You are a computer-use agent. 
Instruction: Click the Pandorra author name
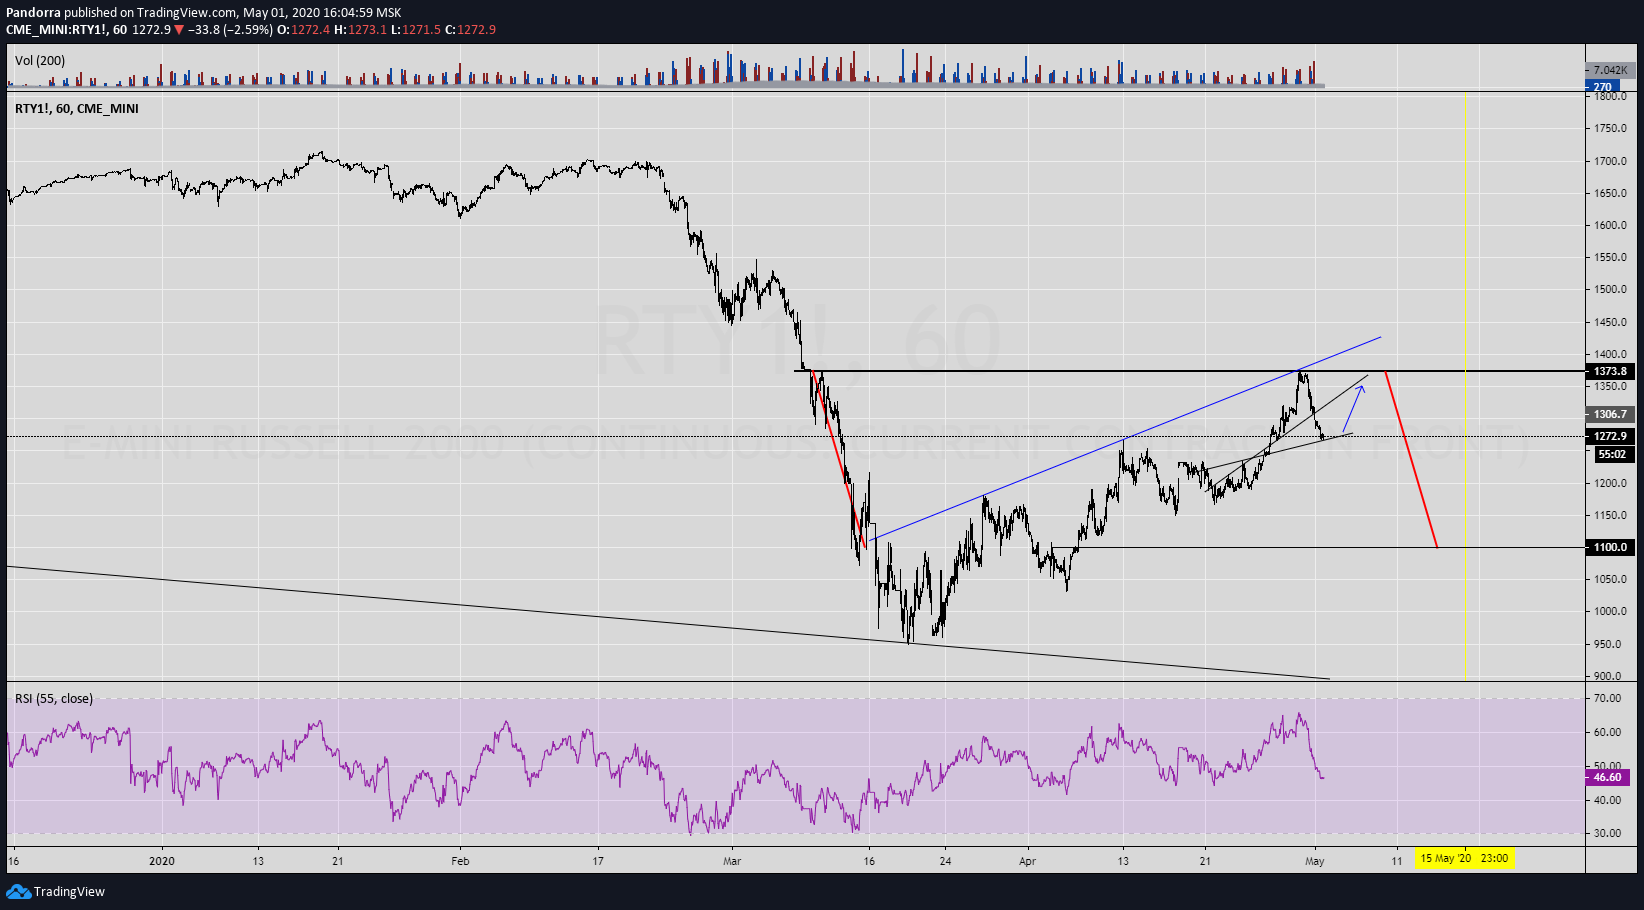point(33,13)
